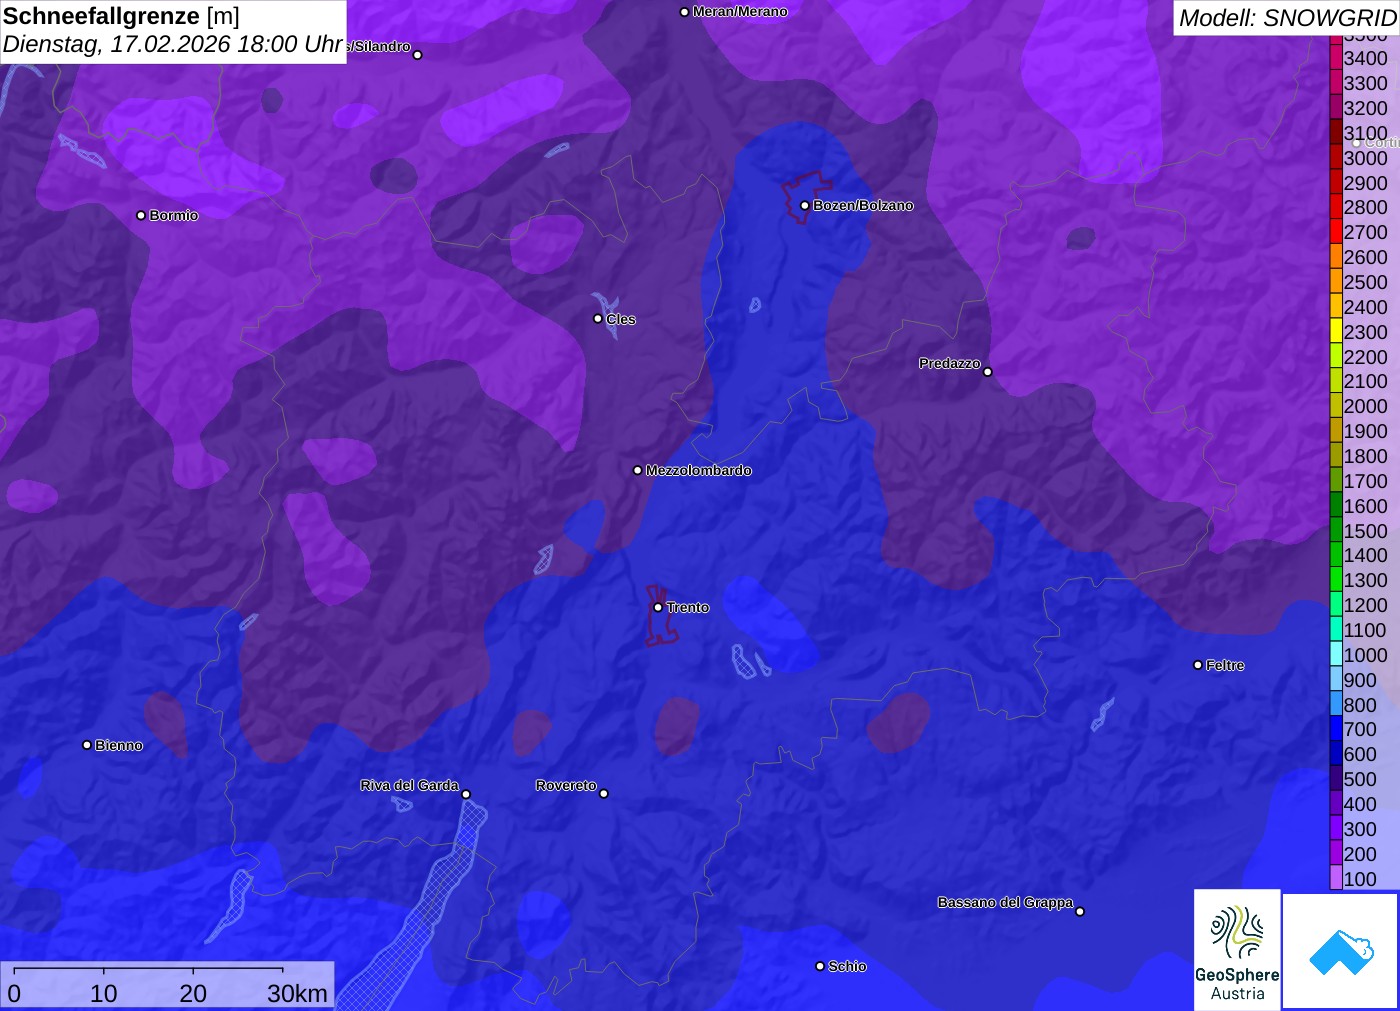Click the Silandro marker dot

418,55
